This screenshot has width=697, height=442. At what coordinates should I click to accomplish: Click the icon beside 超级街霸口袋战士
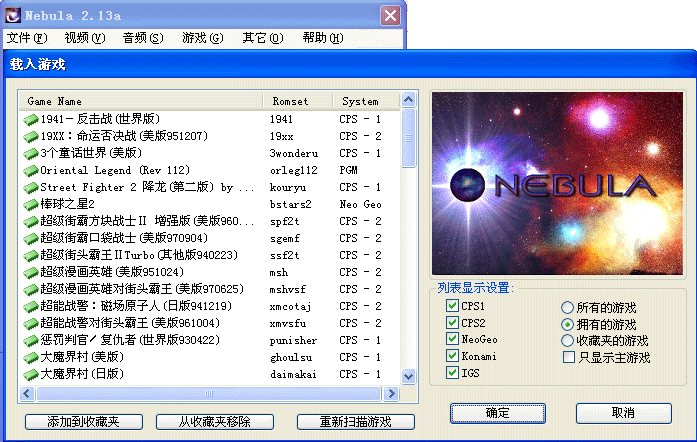coord(31,238)
